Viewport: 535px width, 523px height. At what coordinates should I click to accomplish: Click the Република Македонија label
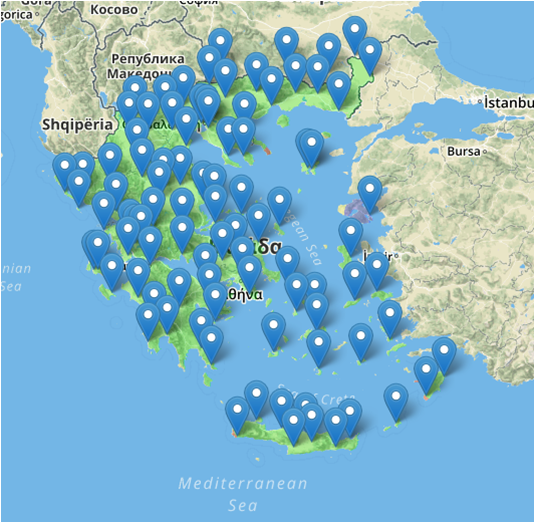145,66
